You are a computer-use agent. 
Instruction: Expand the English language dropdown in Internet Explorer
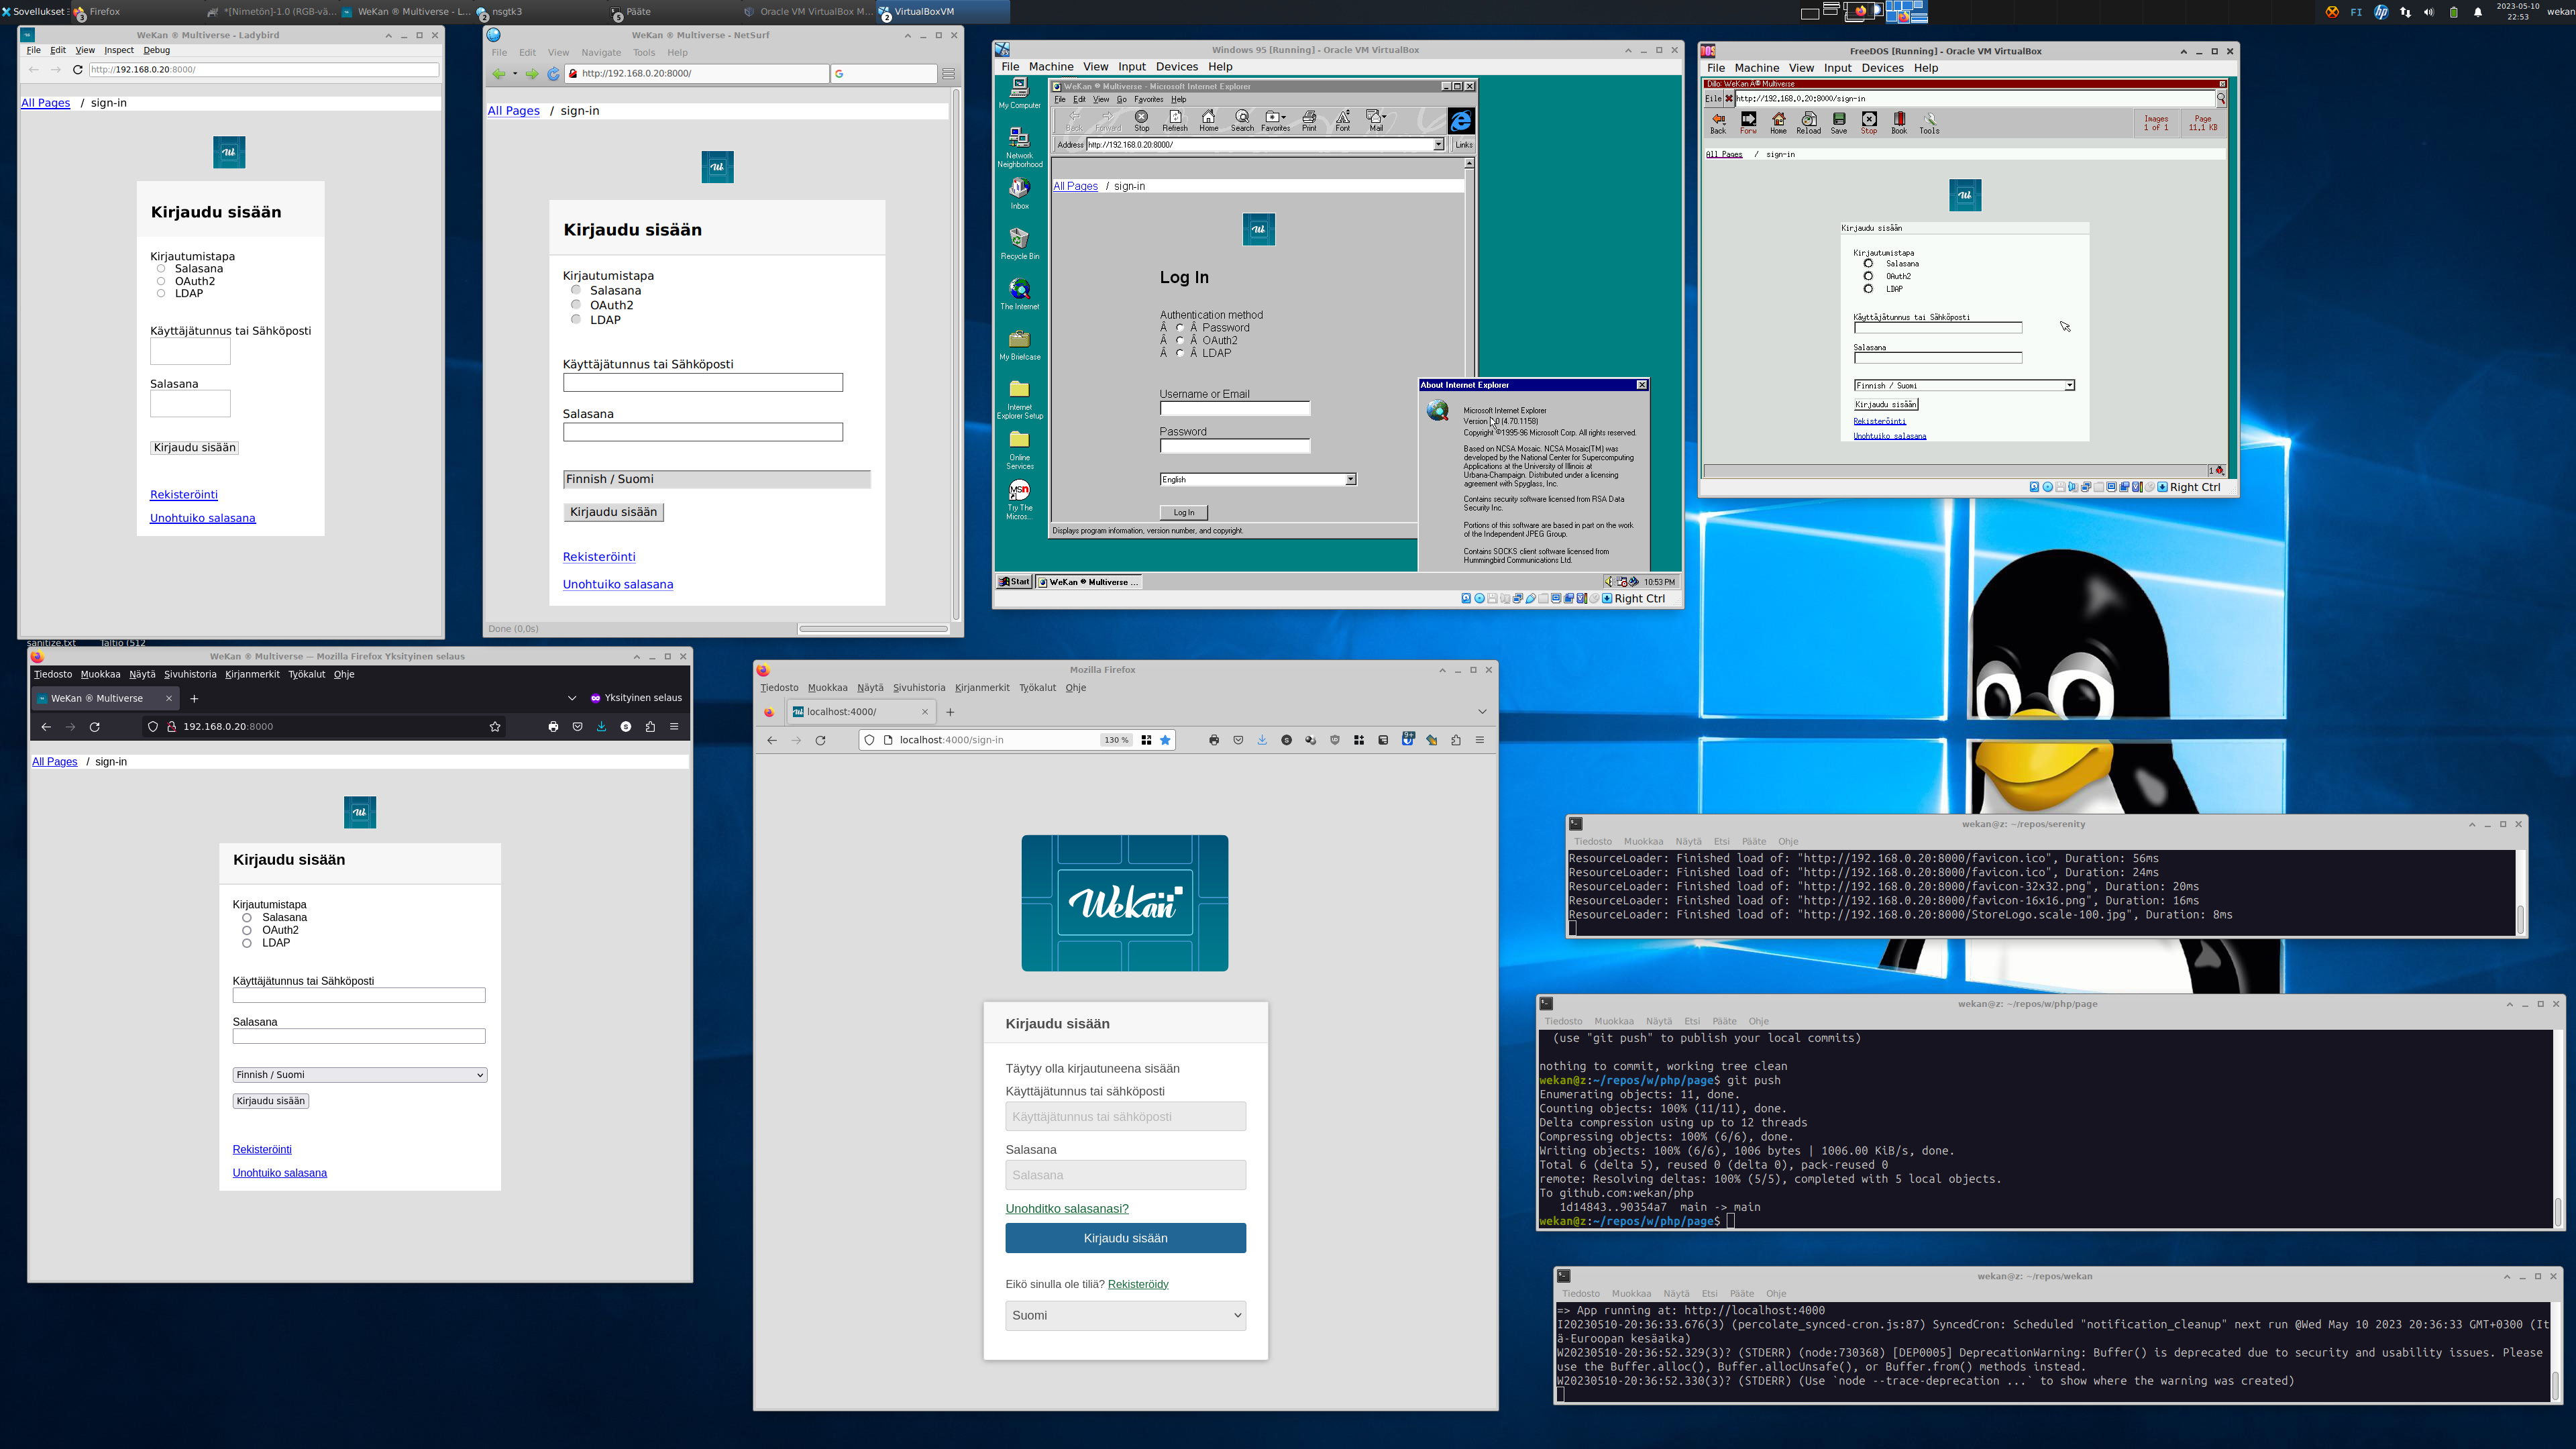point(1350,480)
